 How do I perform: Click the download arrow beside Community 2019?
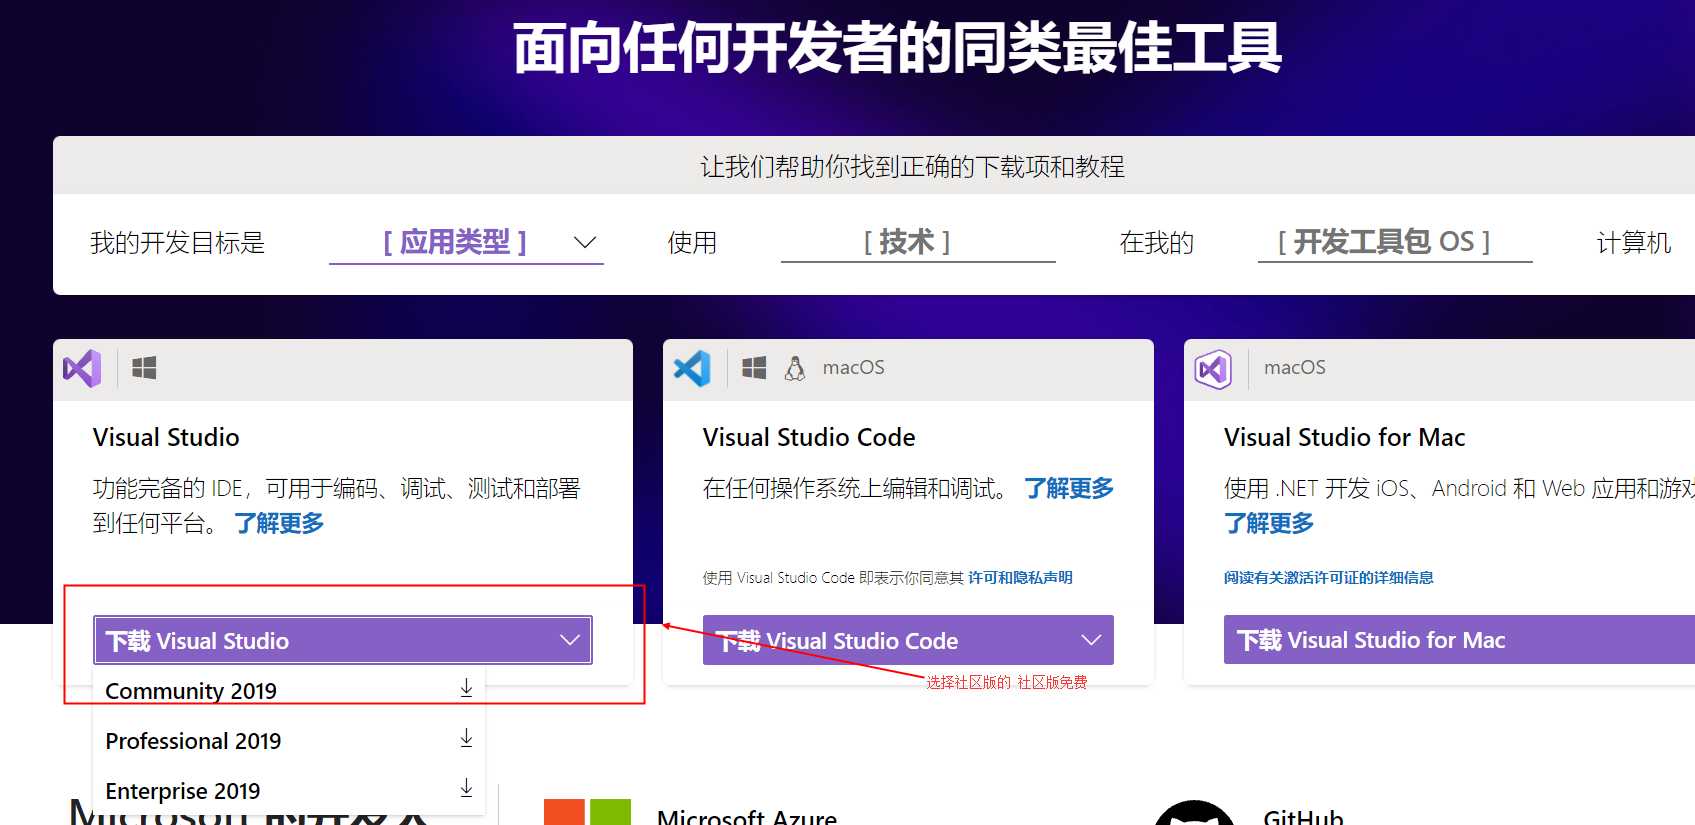pos(466,689)
